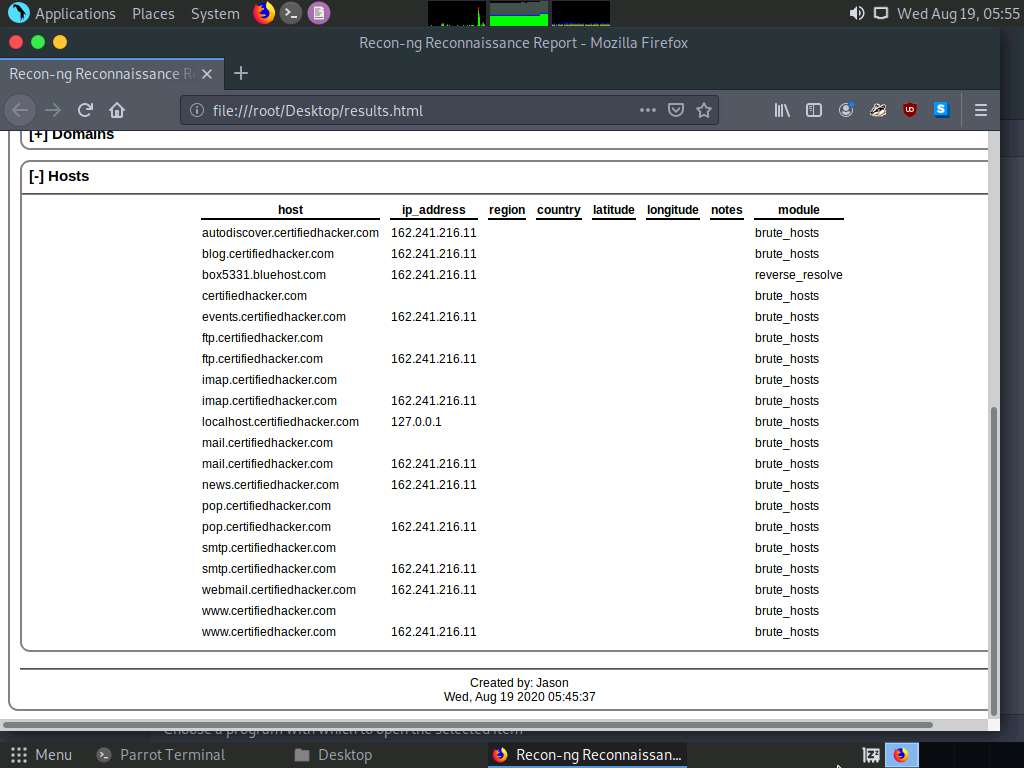The image size is (1024, 768).
Task: Open the bottom panel Menu button
Action: 41,755
